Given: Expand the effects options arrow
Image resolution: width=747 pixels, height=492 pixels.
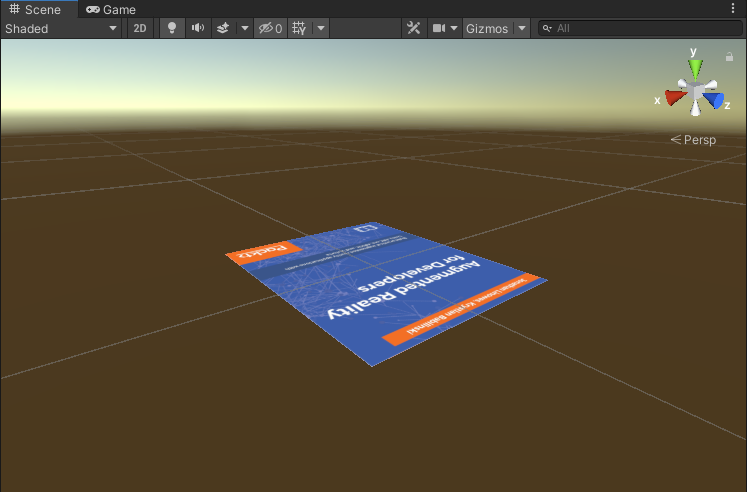Looking at the screenshot, I should click(245, 29).
